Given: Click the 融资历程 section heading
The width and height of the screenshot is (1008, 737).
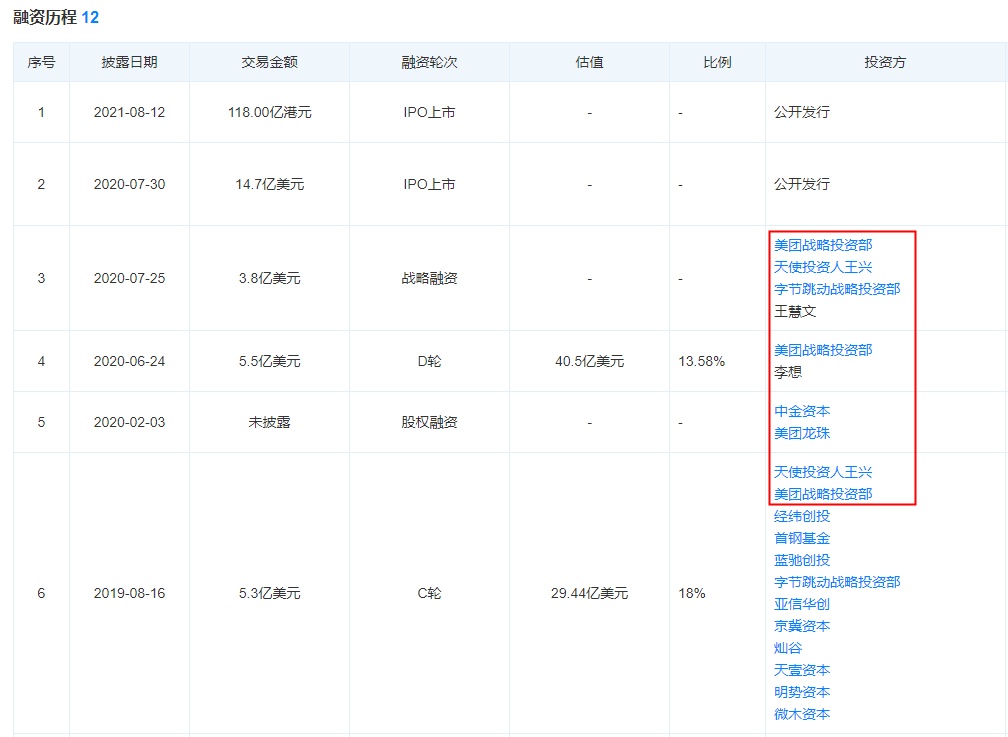Looking at the screenshot, I should click(x=45, y=17).
